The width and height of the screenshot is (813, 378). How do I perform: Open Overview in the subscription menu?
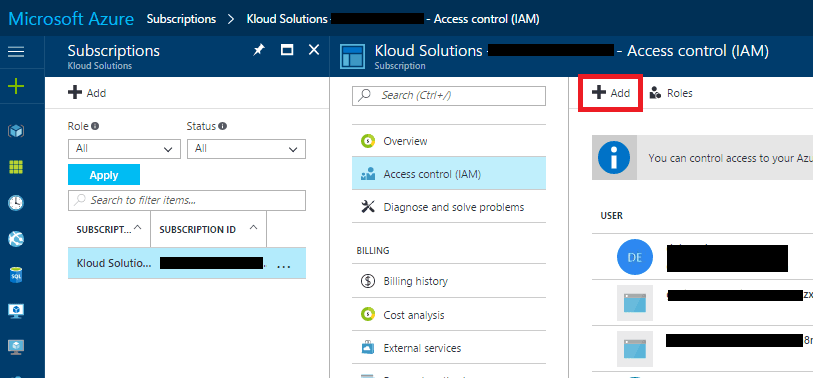449,141
